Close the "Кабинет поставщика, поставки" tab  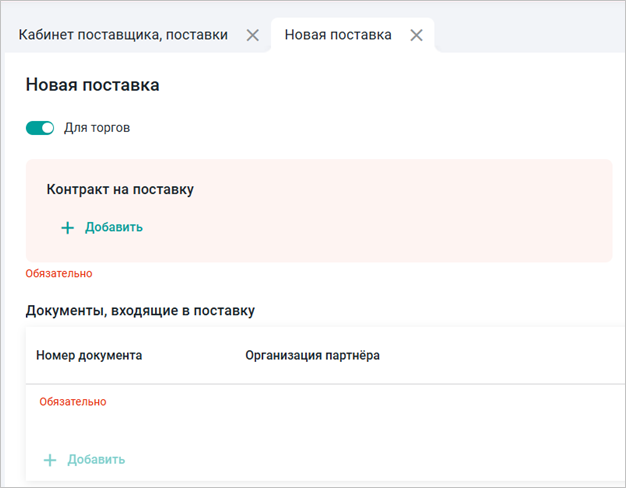[x=253, y=35]
